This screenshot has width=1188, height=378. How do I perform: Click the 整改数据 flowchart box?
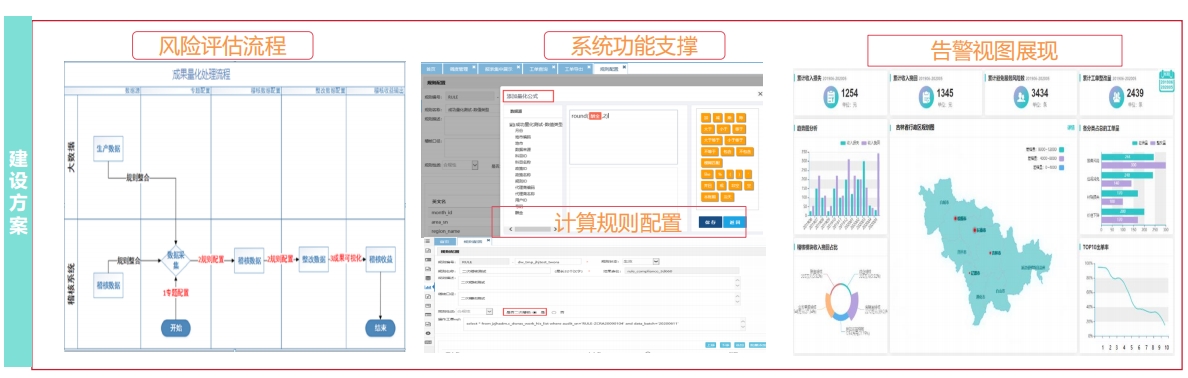tap(313, 258)
